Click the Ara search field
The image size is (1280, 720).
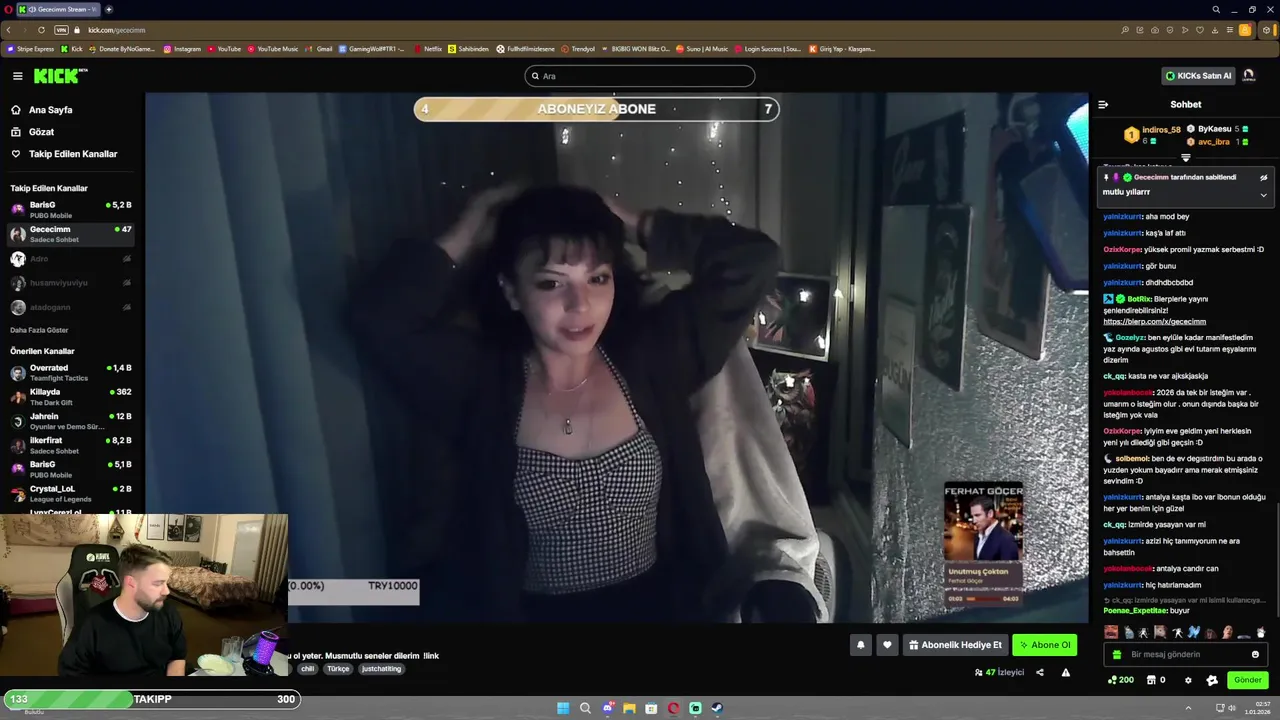[640, 76]
